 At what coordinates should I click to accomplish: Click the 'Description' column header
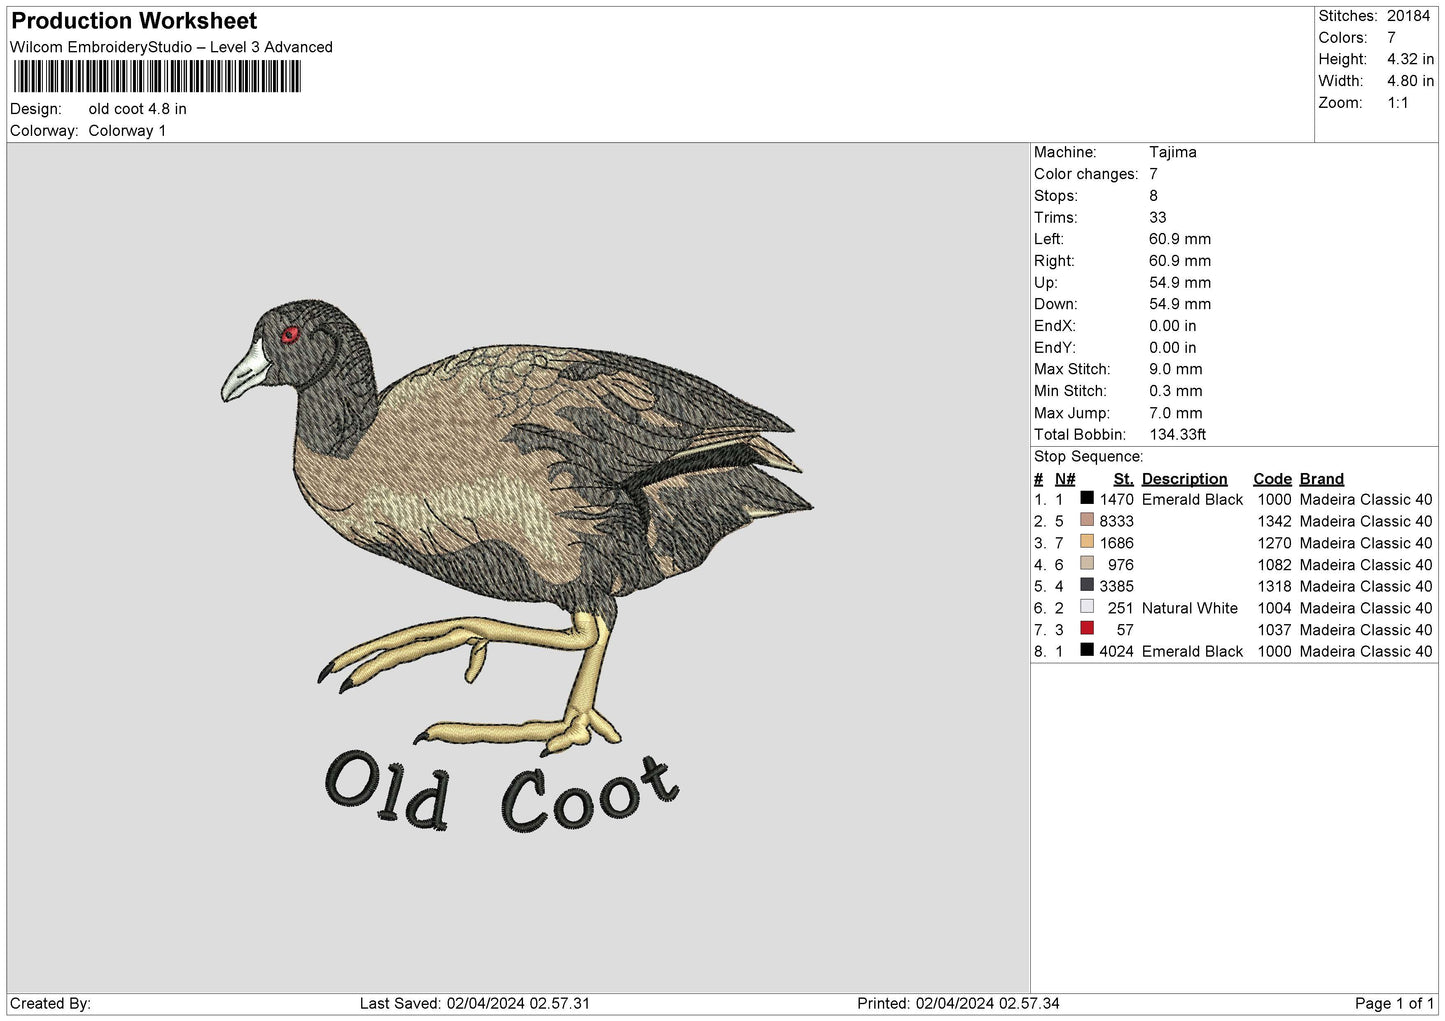1184,479
